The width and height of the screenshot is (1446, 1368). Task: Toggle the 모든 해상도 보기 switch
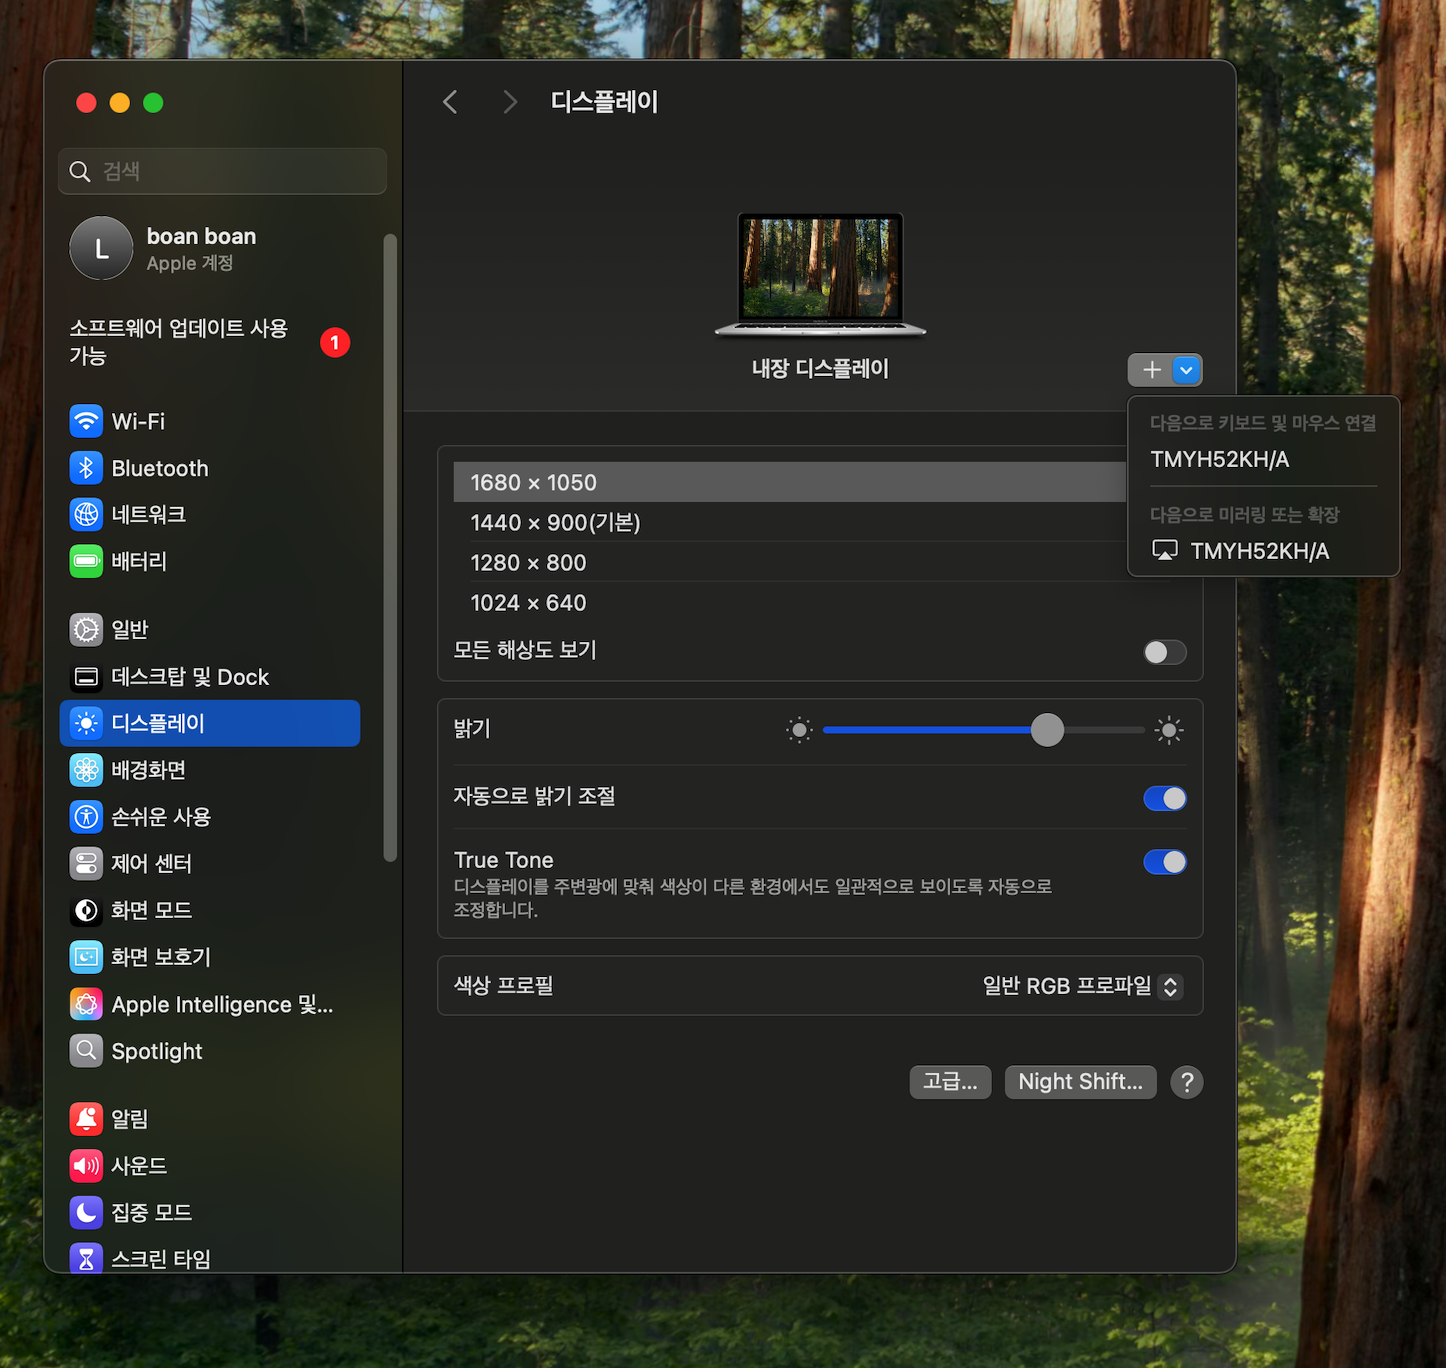[x=1164, y=652]
